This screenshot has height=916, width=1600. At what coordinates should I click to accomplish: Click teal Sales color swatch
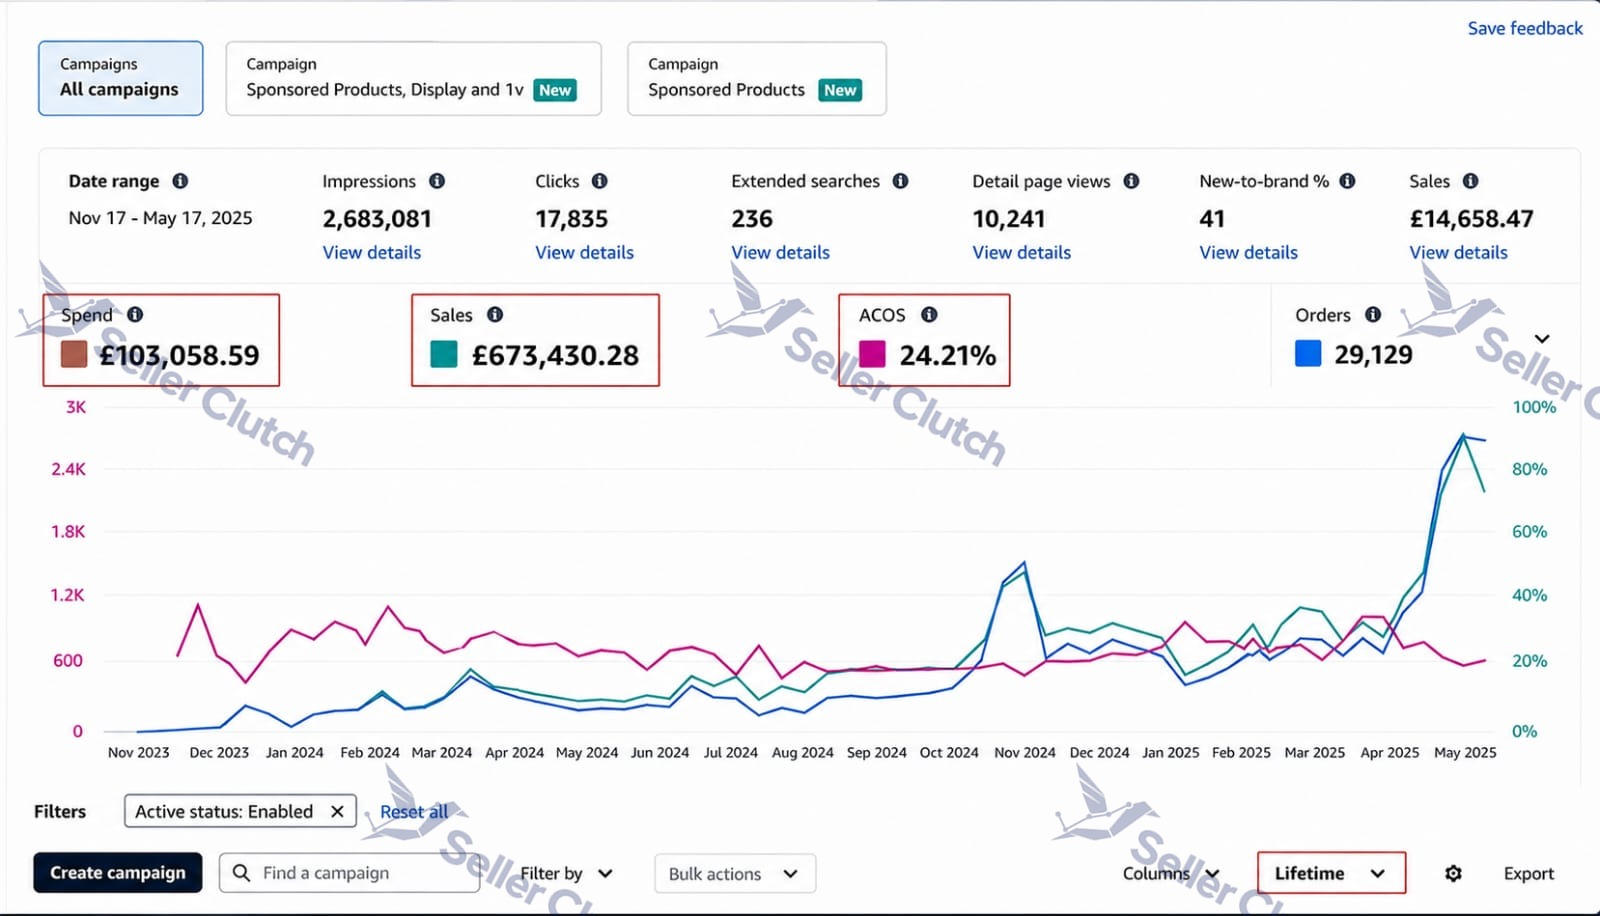pyautogui.click(x=444, y=354)
